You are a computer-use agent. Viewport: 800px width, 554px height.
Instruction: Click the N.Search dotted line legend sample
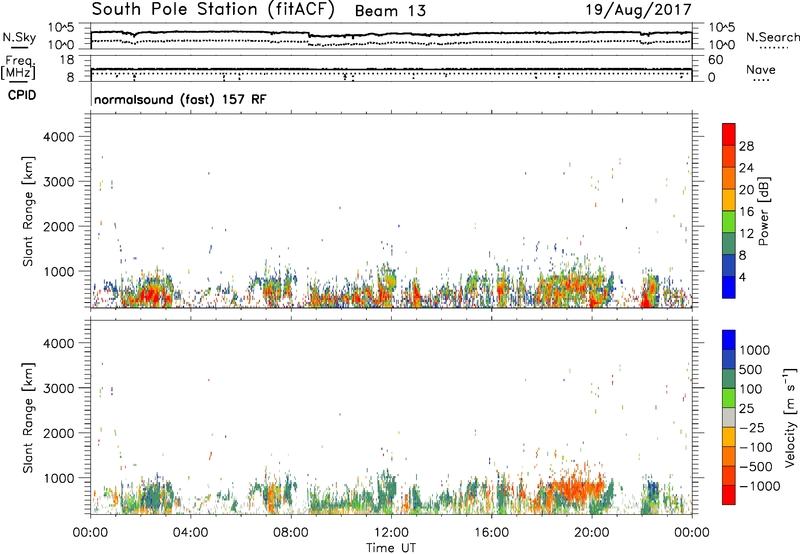774,47
